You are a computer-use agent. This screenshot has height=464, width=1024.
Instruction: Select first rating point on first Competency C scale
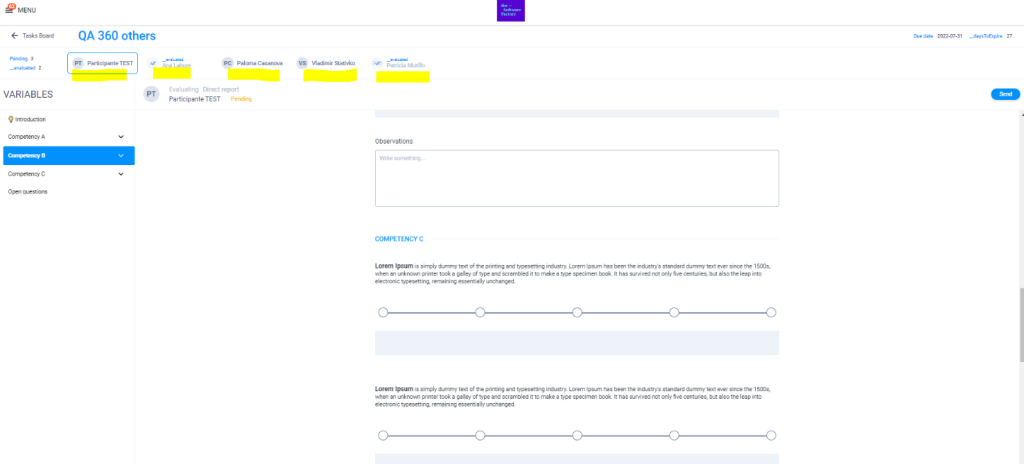383,312
